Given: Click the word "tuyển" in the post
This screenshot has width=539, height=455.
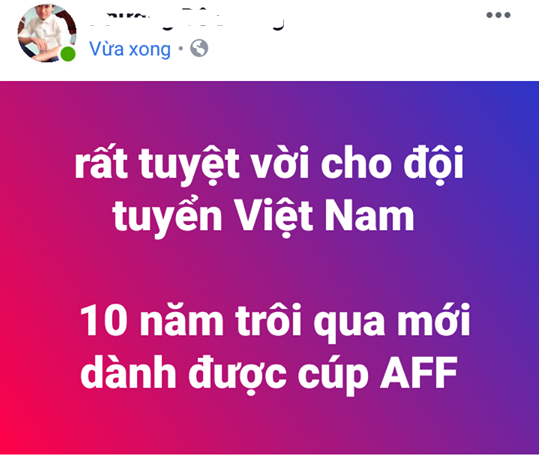Looking at the screenshot, I should pos(167,217).
